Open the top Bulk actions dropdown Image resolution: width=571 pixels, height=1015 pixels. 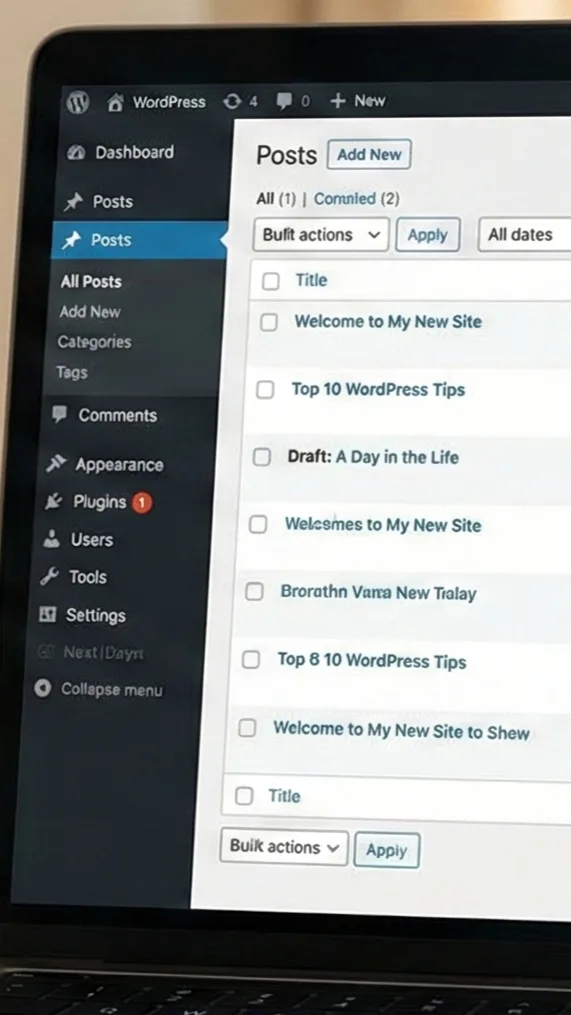[x=321, y=234]
